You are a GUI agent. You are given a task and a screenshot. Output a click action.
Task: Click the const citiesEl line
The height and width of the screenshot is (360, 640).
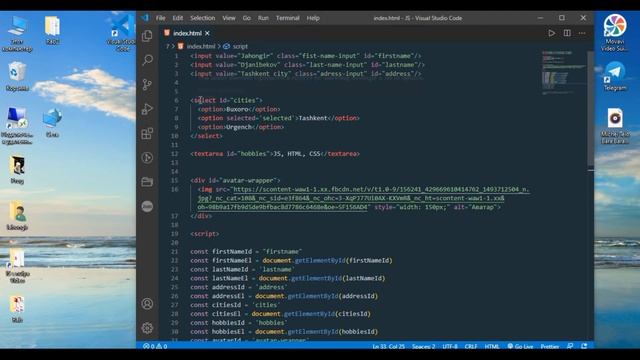click(x=280, y=314)
